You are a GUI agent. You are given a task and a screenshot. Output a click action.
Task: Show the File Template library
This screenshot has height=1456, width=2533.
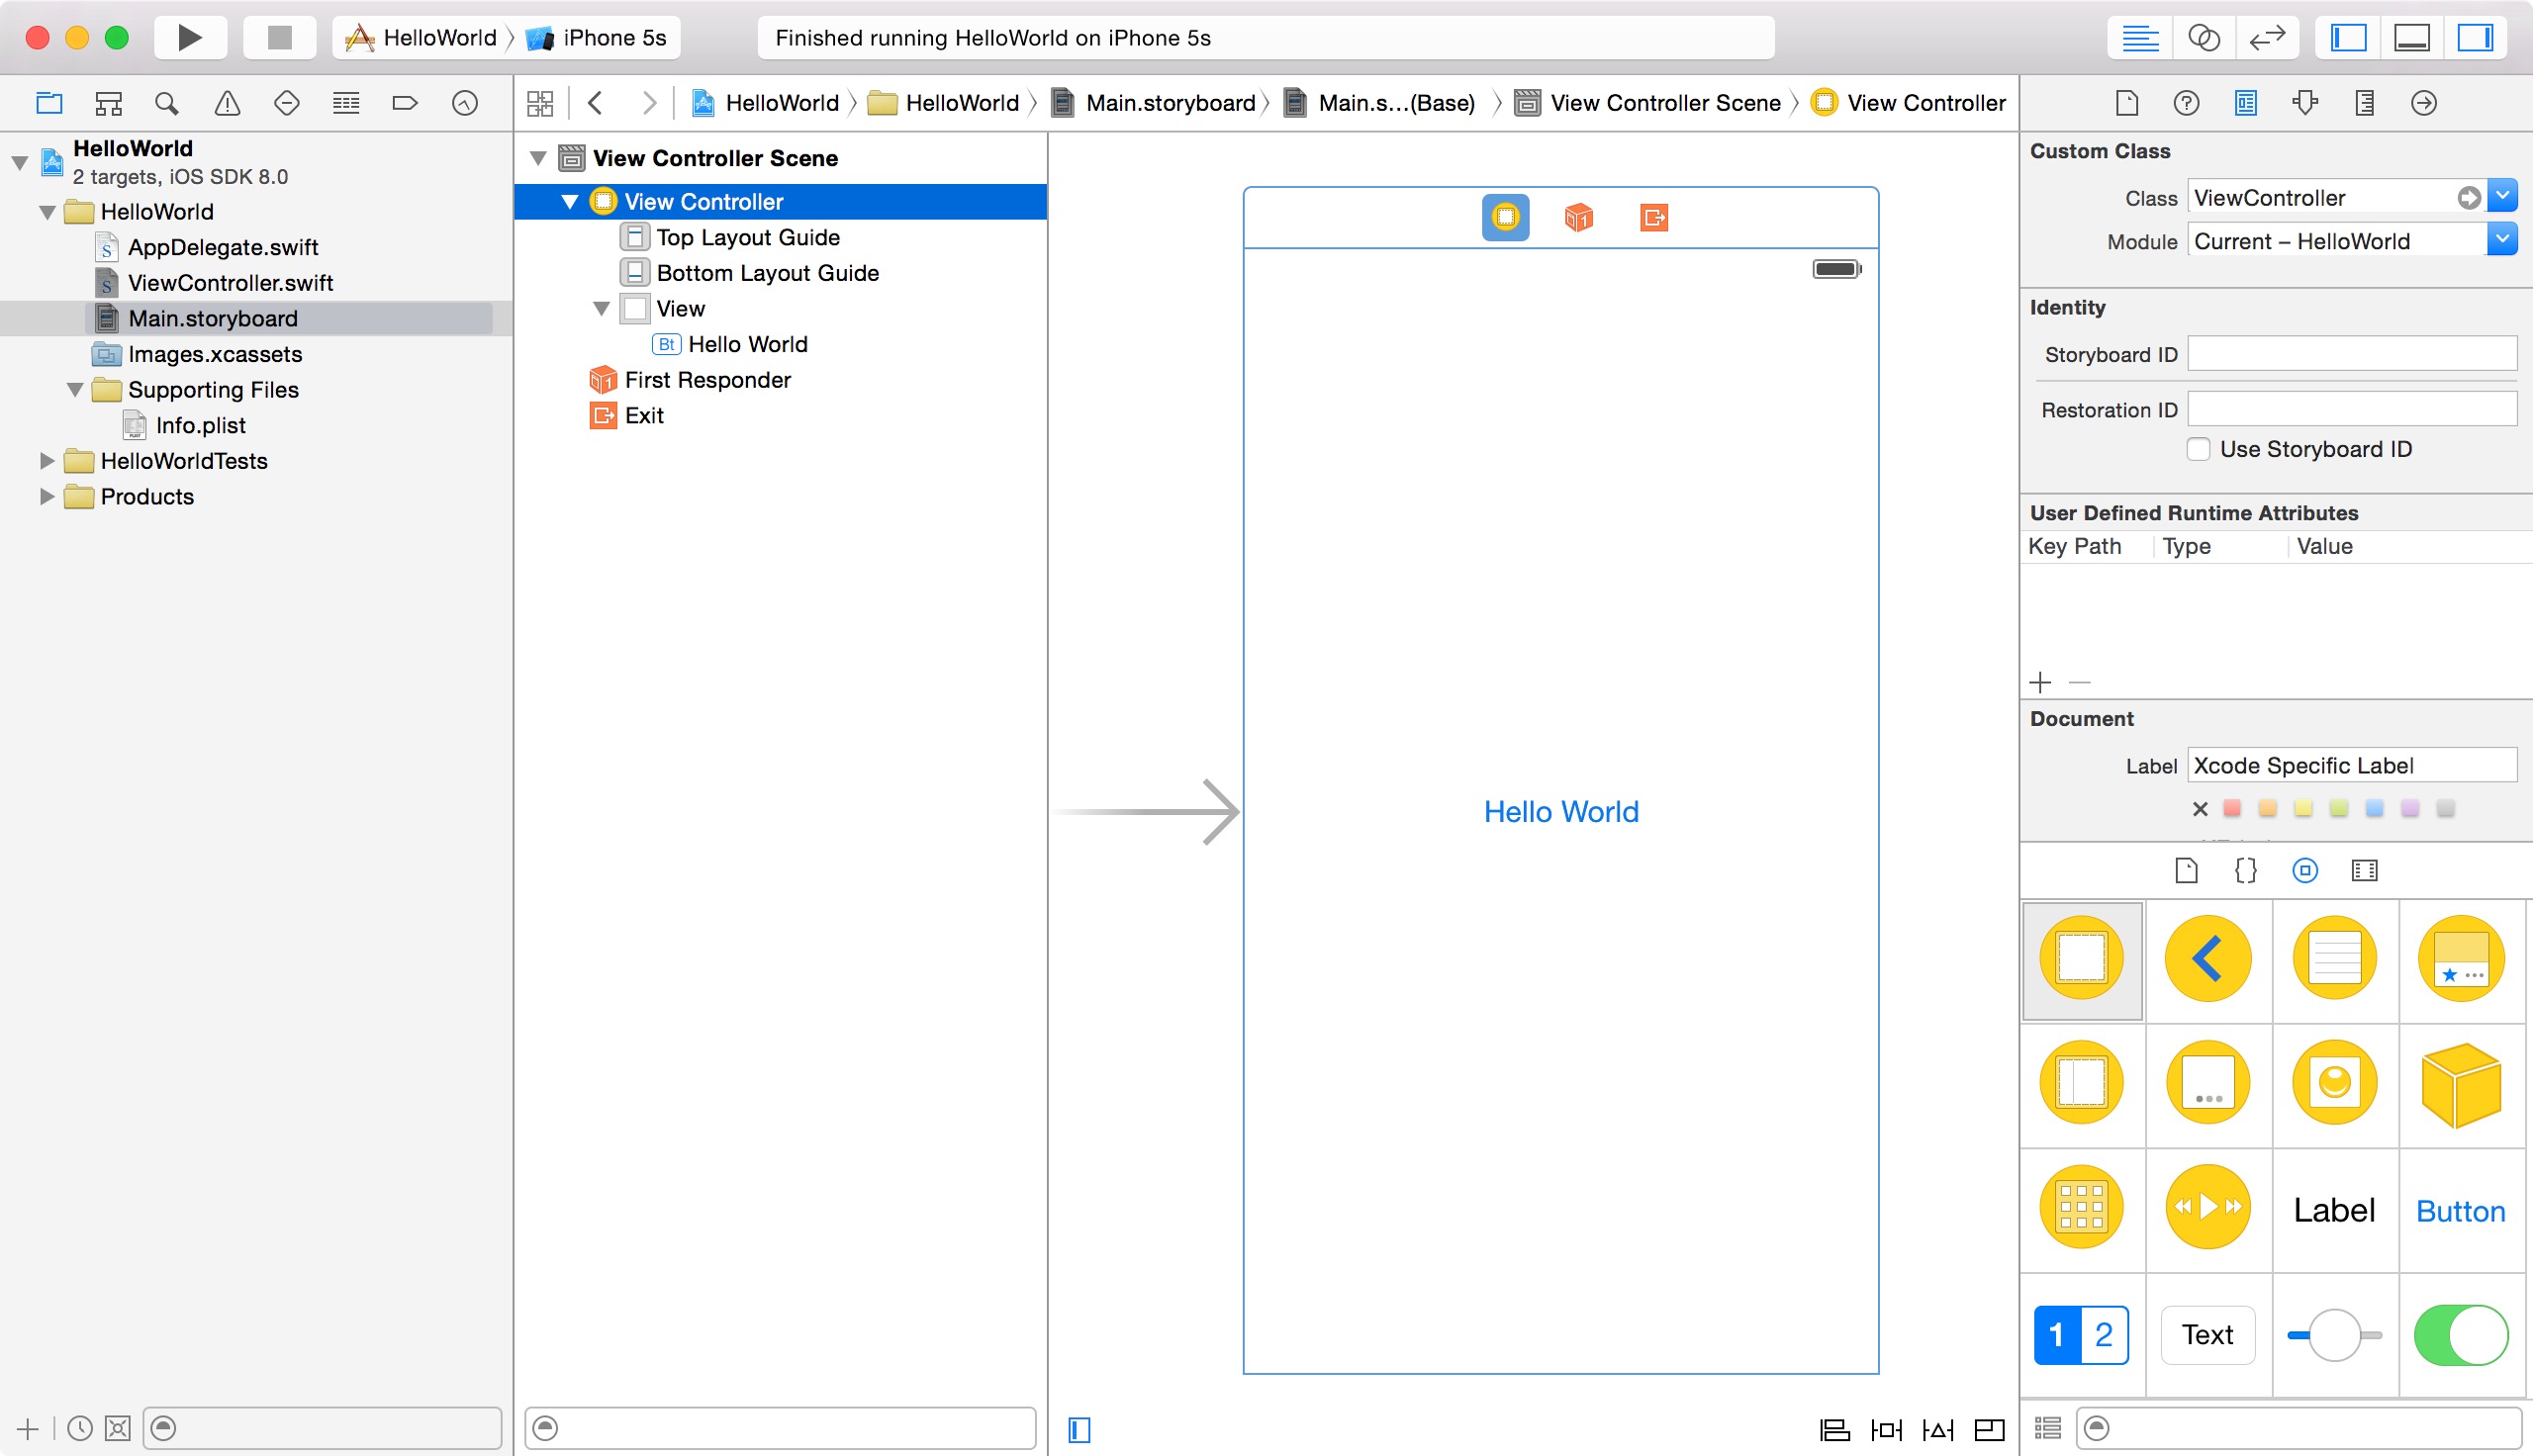tap(2186, 871)
